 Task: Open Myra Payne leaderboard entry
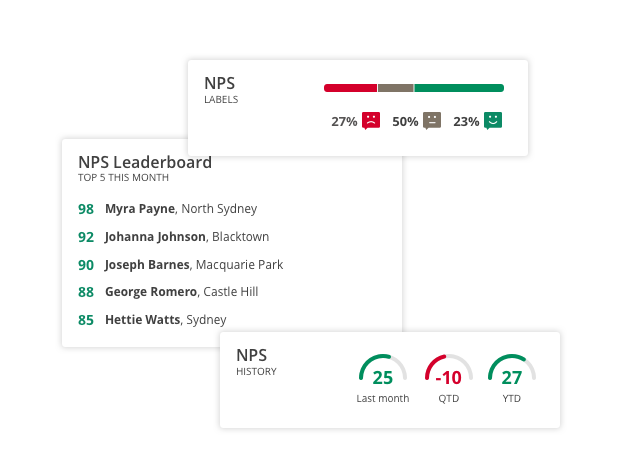168,209
